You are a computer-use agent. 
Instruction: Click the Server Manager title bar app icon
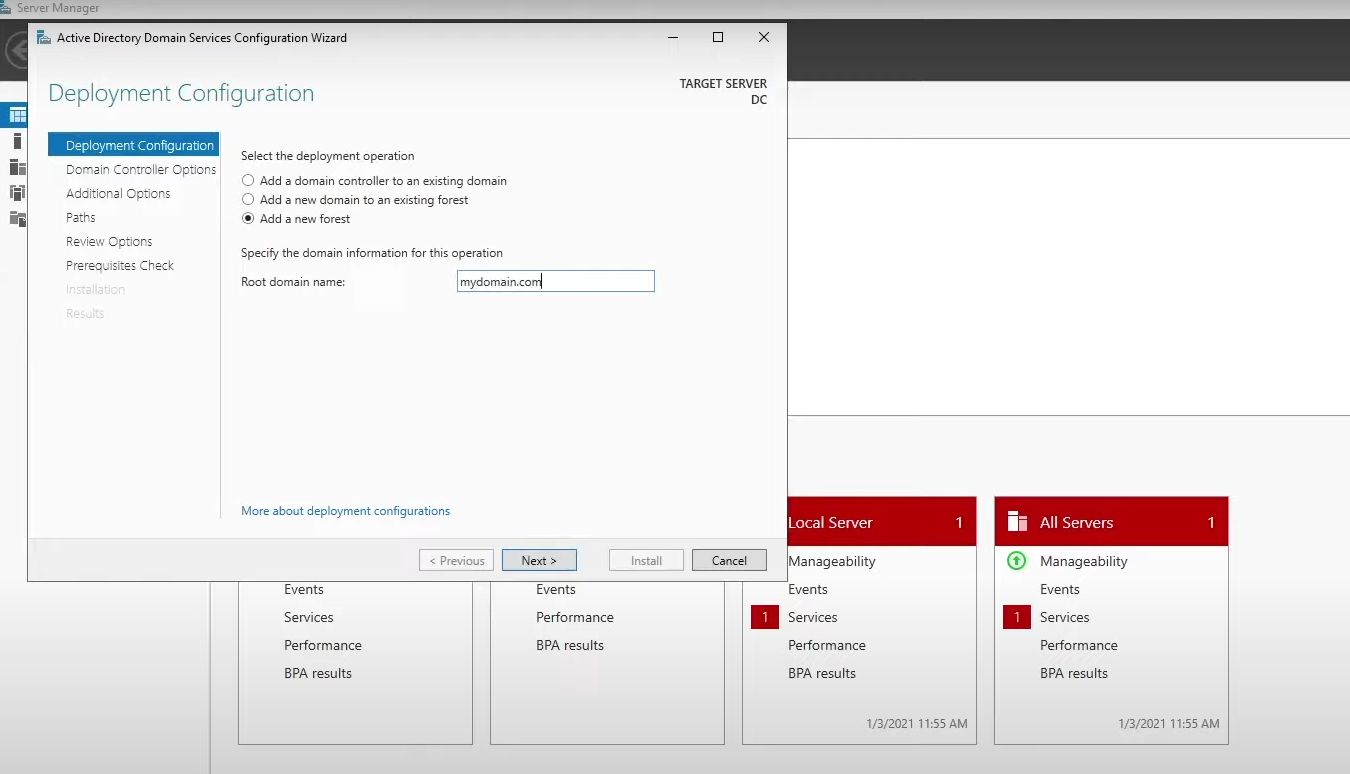[7, 8]
